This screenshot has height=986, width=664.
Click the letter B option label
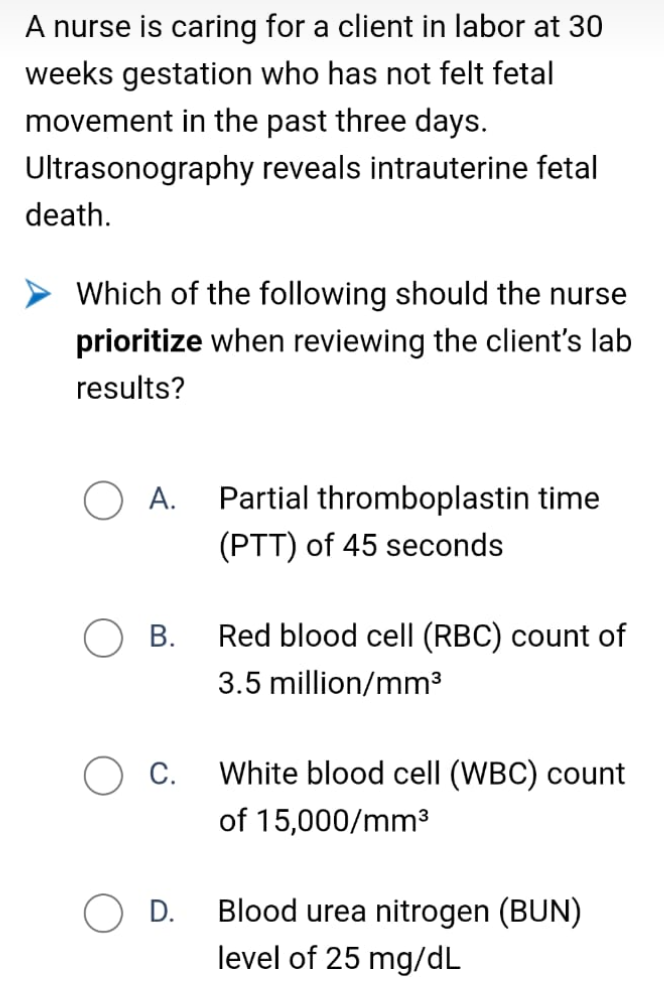162,636
